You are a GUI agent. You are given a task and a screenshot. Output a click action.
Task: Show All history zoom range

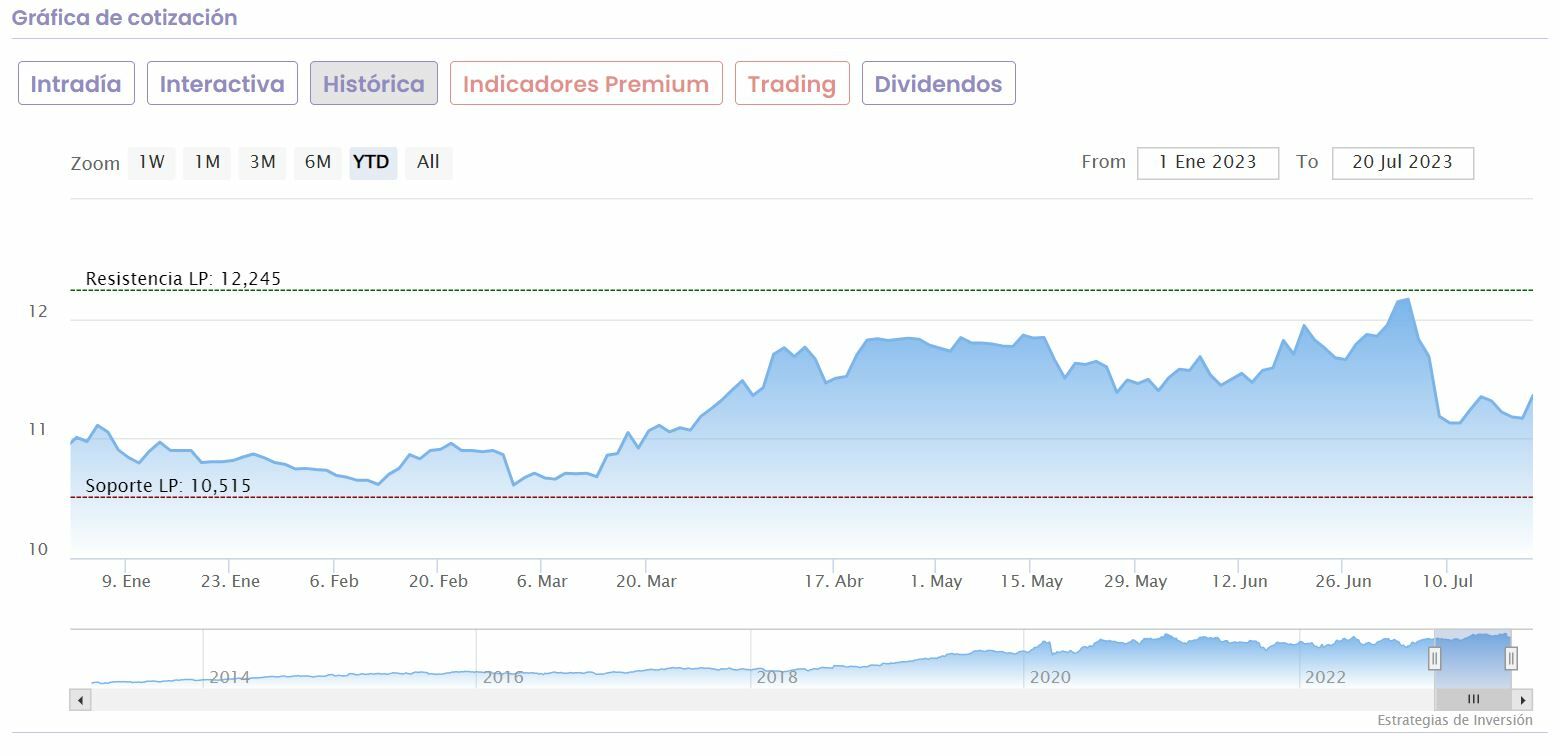click(428, 162)
